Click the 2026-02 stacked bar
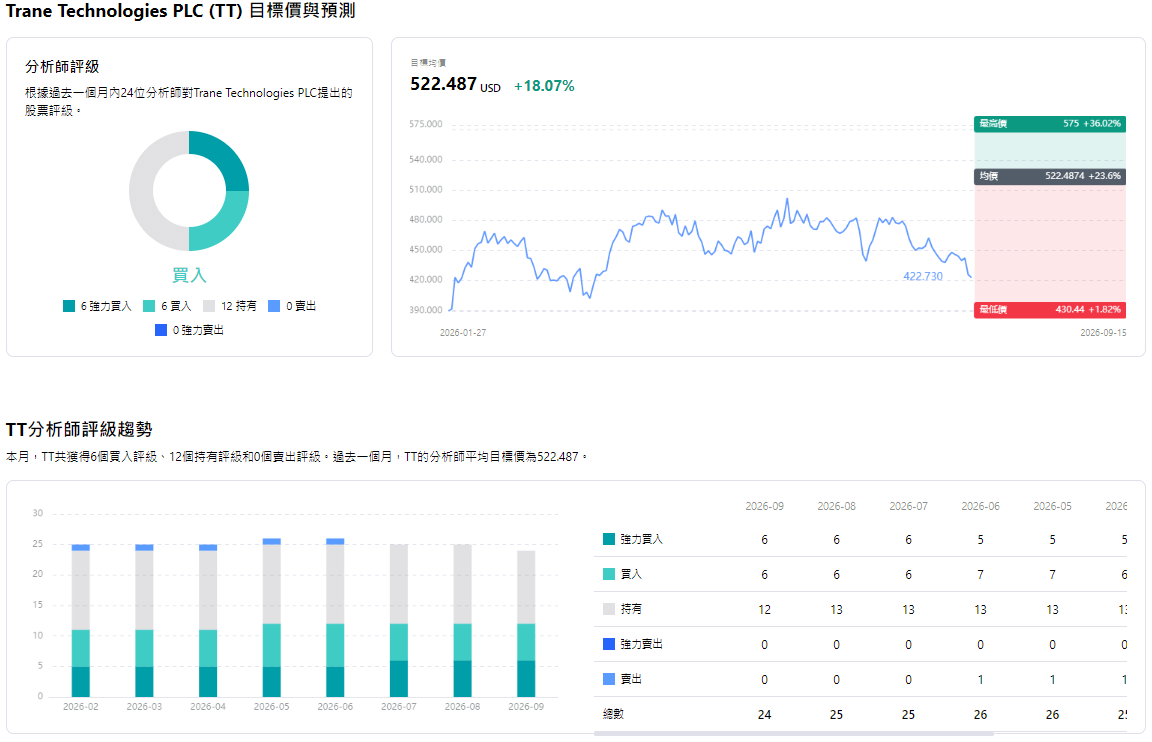1152x742 pixels. (81, 621)
